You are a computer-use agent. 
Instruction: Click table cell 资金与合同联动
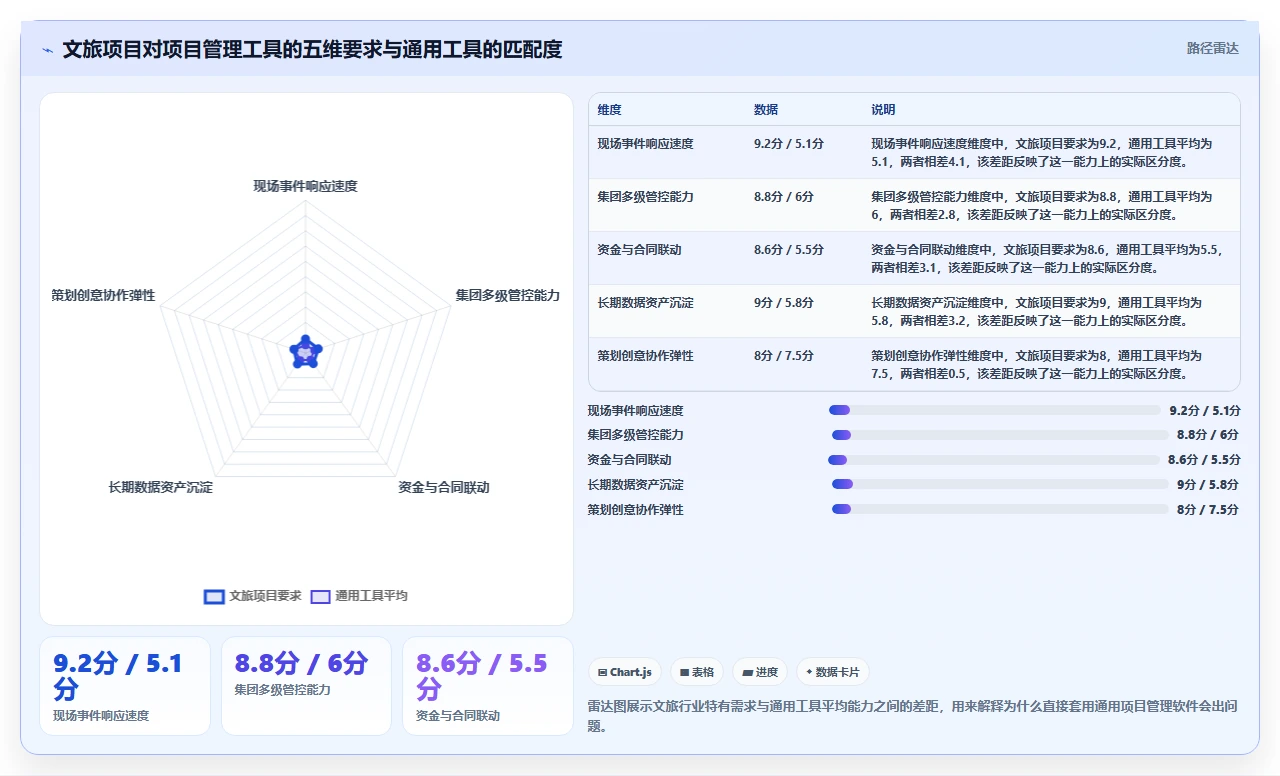point(639,250)
